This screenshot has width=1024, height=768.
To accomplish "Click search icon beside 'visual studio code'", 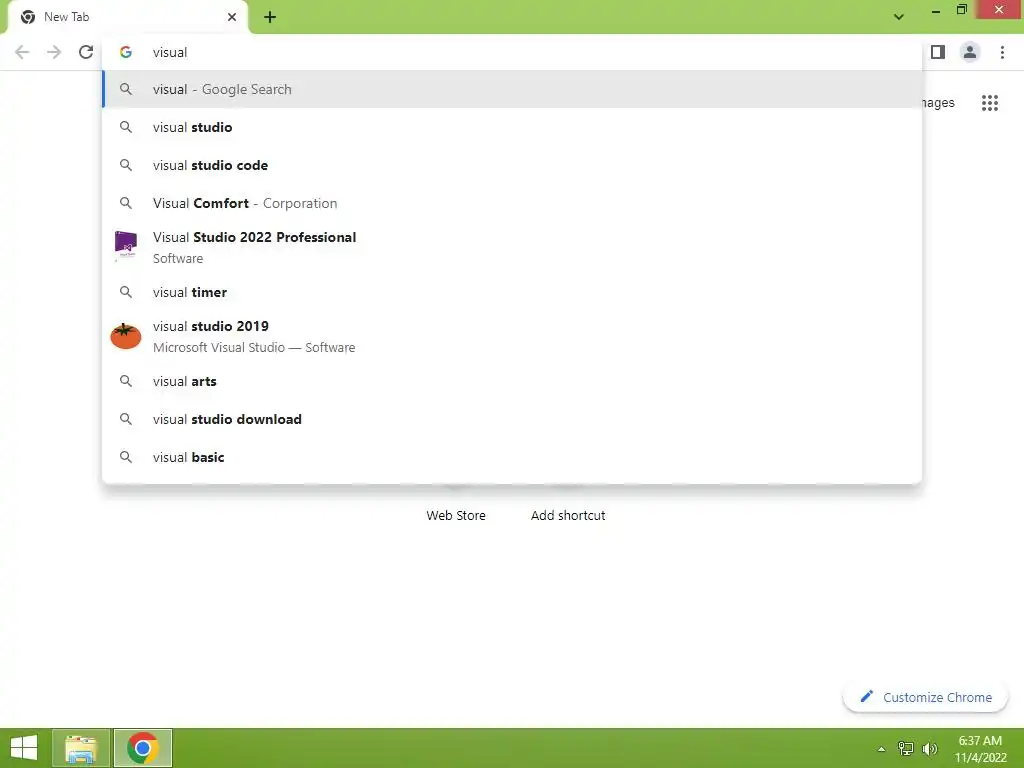I will [x=126, y=165].
